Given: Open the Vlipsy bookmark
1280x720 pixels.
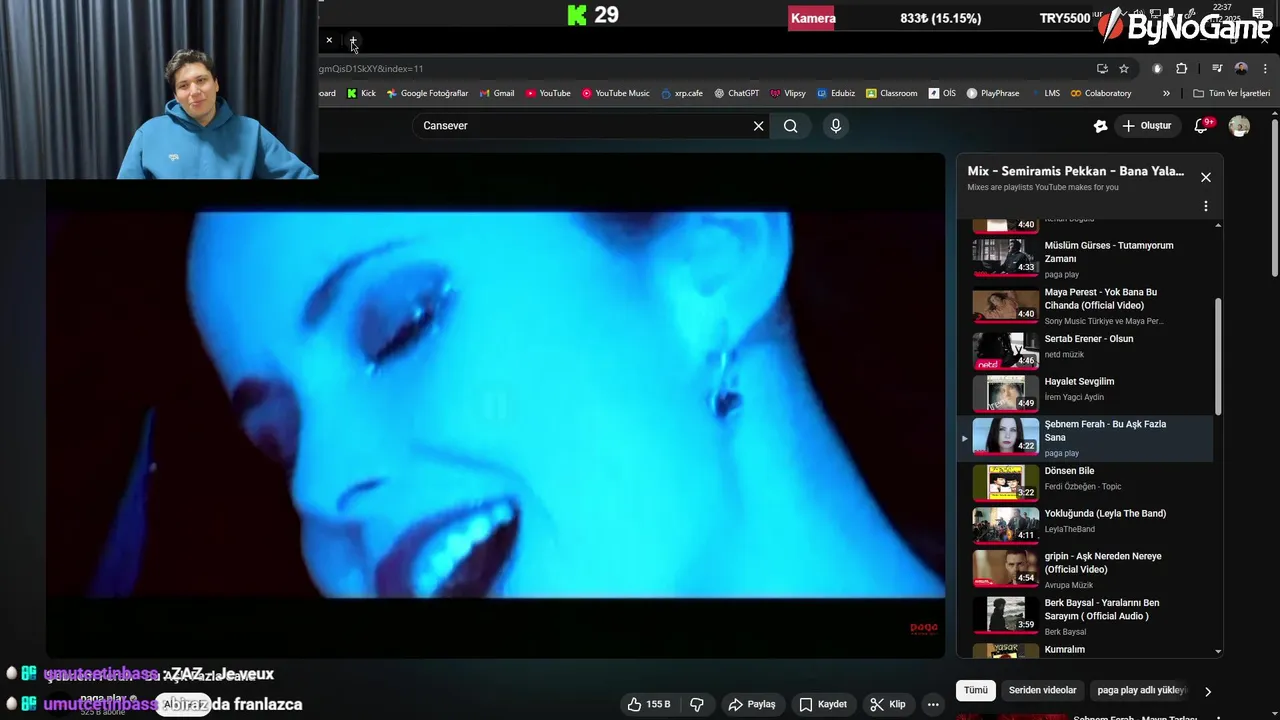Looking at the screenshot, I should [788, 93].
